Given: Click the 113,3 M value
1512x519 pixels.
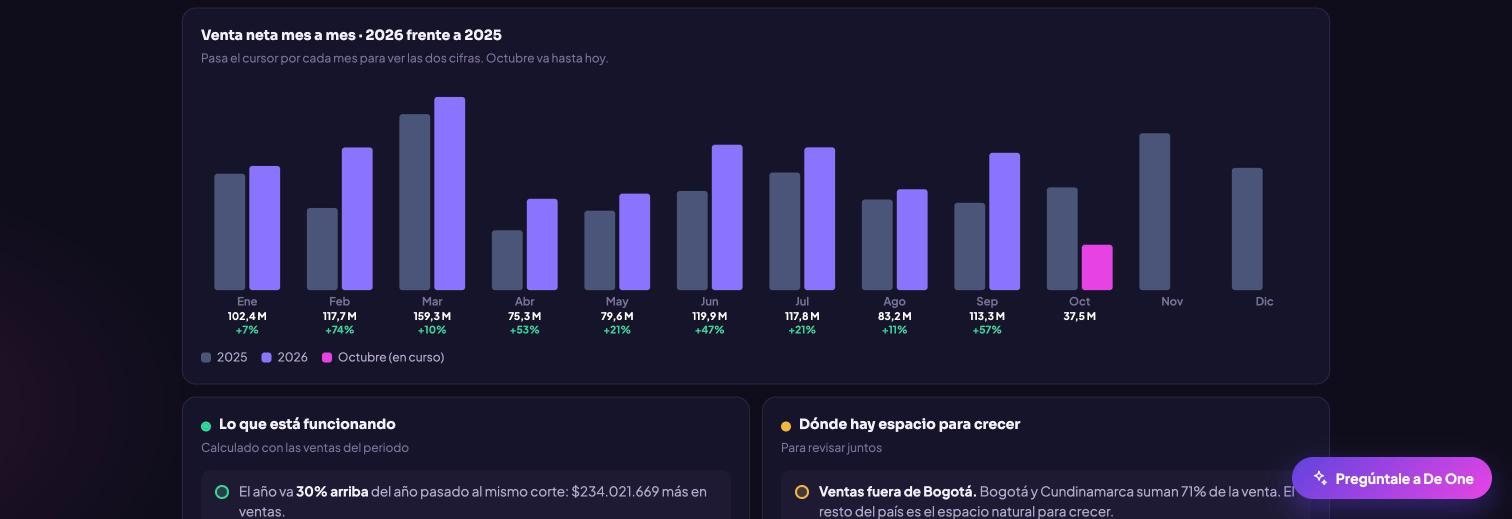Looking at the screenshot, I should 987,316.
